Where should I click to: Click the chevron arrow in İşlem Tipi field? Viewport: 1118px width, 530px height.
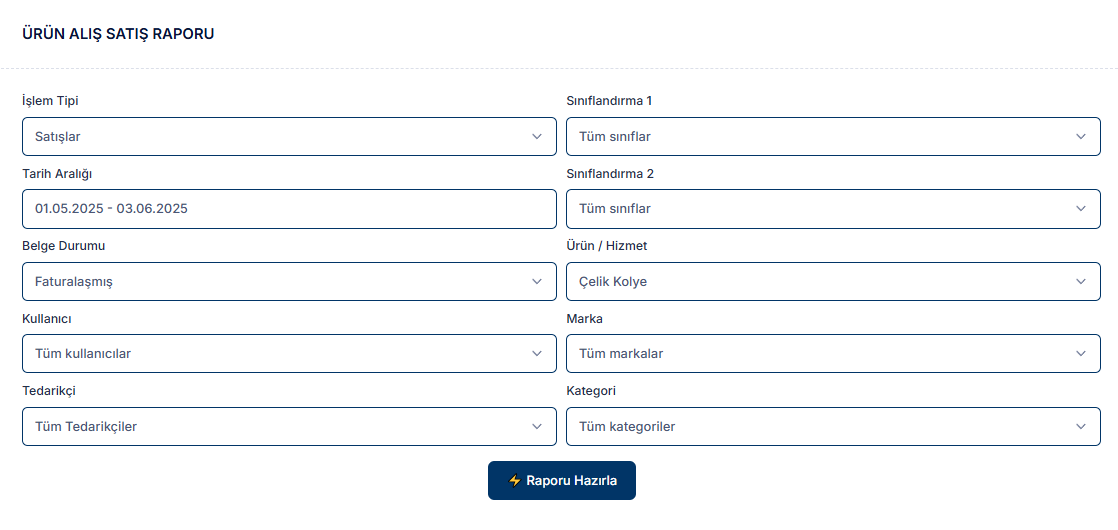point(537,137)
